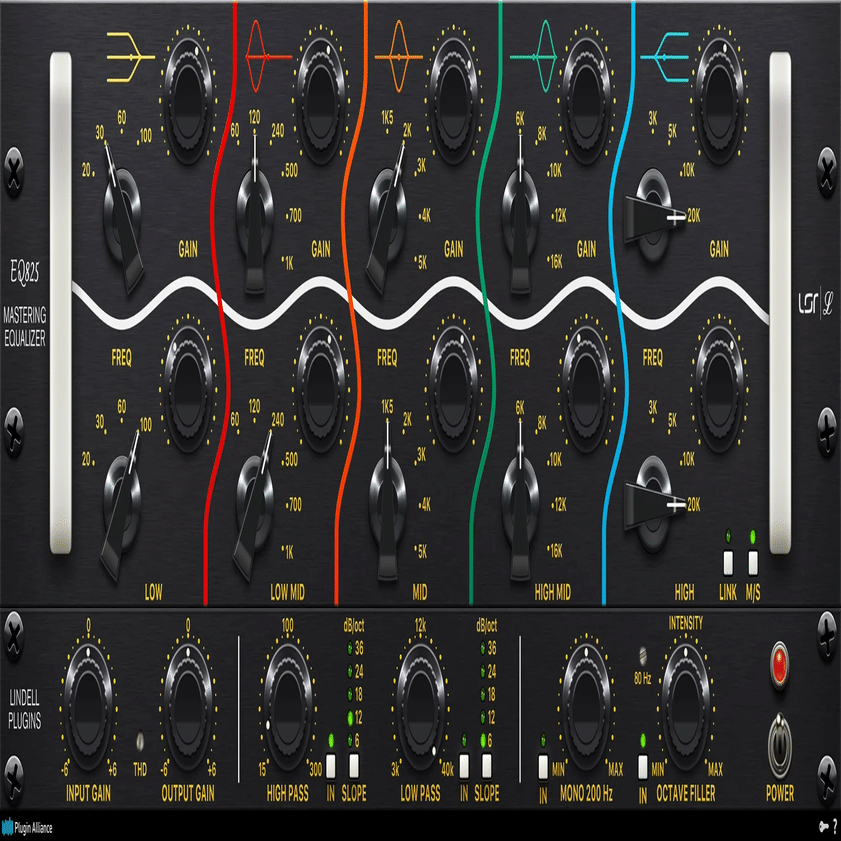
Task: Click the upper row HIGH frequency selector switch
Action: 653,217
